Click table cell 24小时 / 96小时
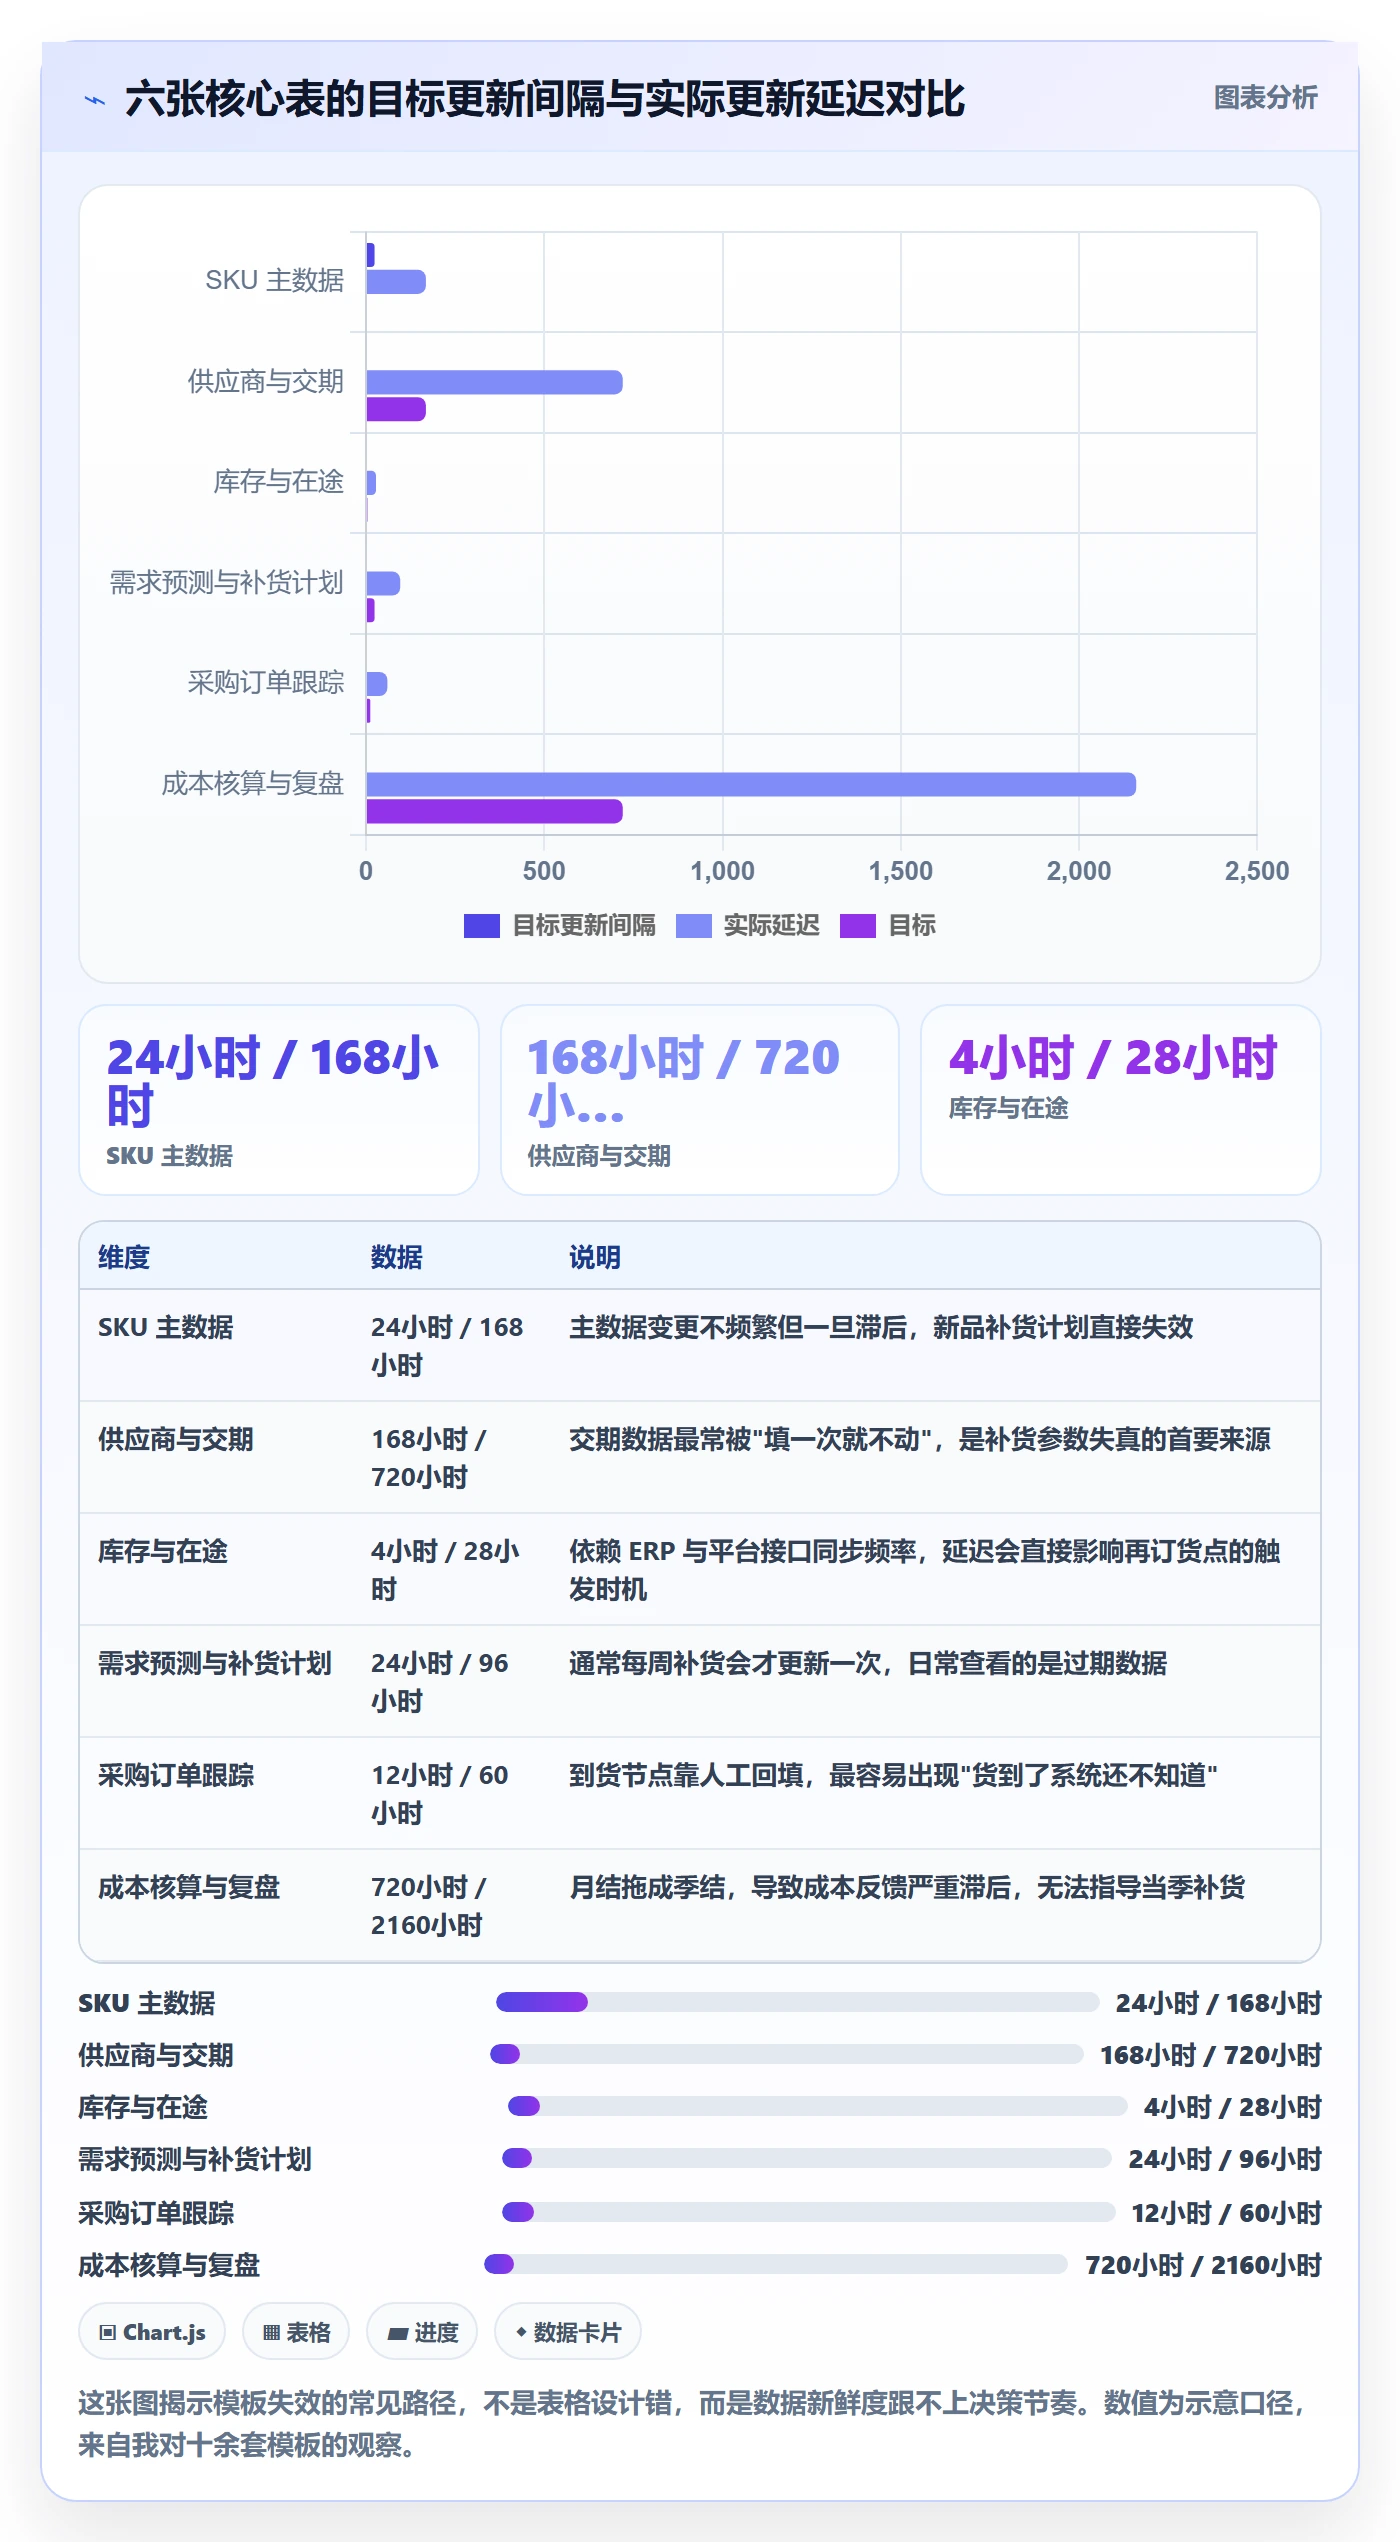This screenshot has height=2542, width=1400. coord(440,1682)
